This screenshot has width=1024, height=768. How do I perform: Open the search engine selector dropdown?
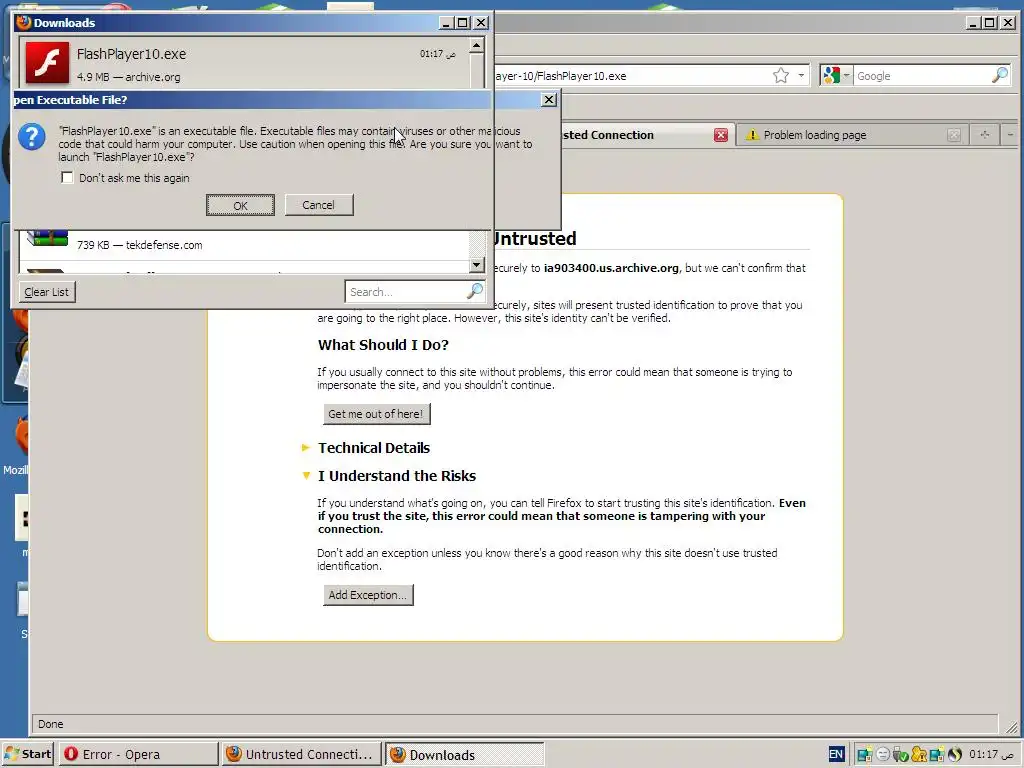[846, 76]
